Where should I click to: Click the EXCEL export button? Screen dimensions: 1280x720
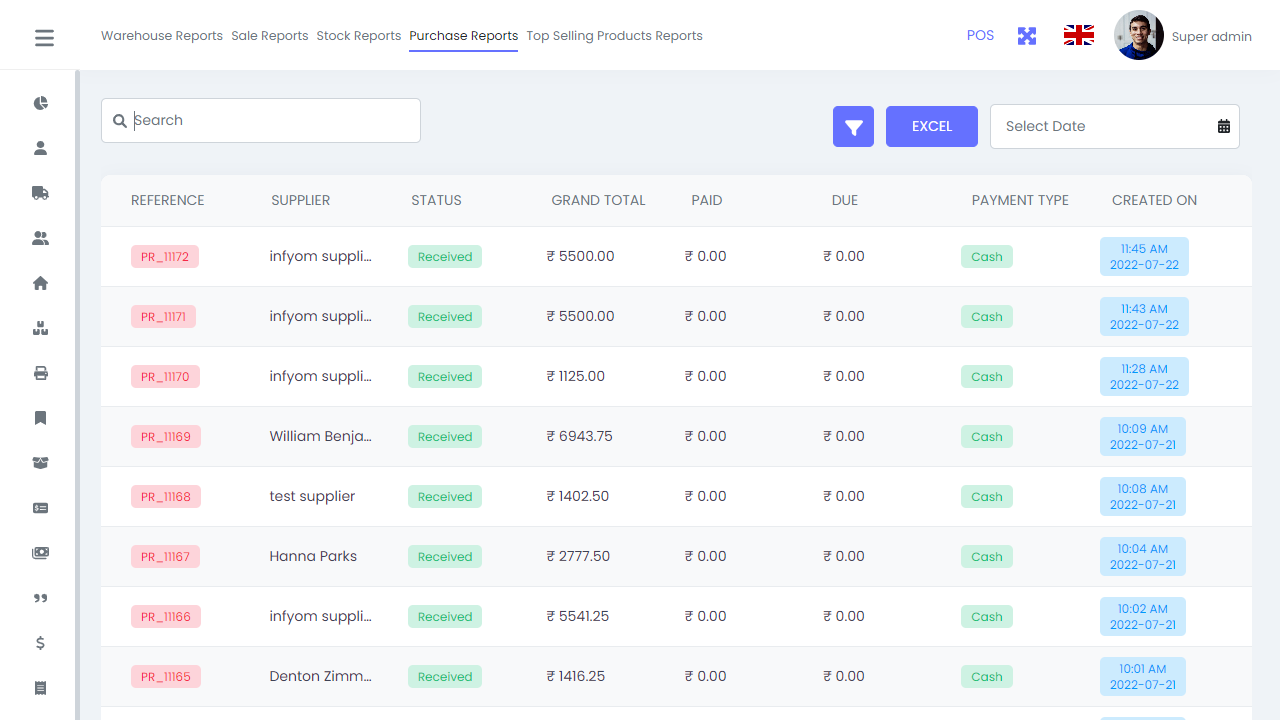pyautogui.click(x=931, y=127)
